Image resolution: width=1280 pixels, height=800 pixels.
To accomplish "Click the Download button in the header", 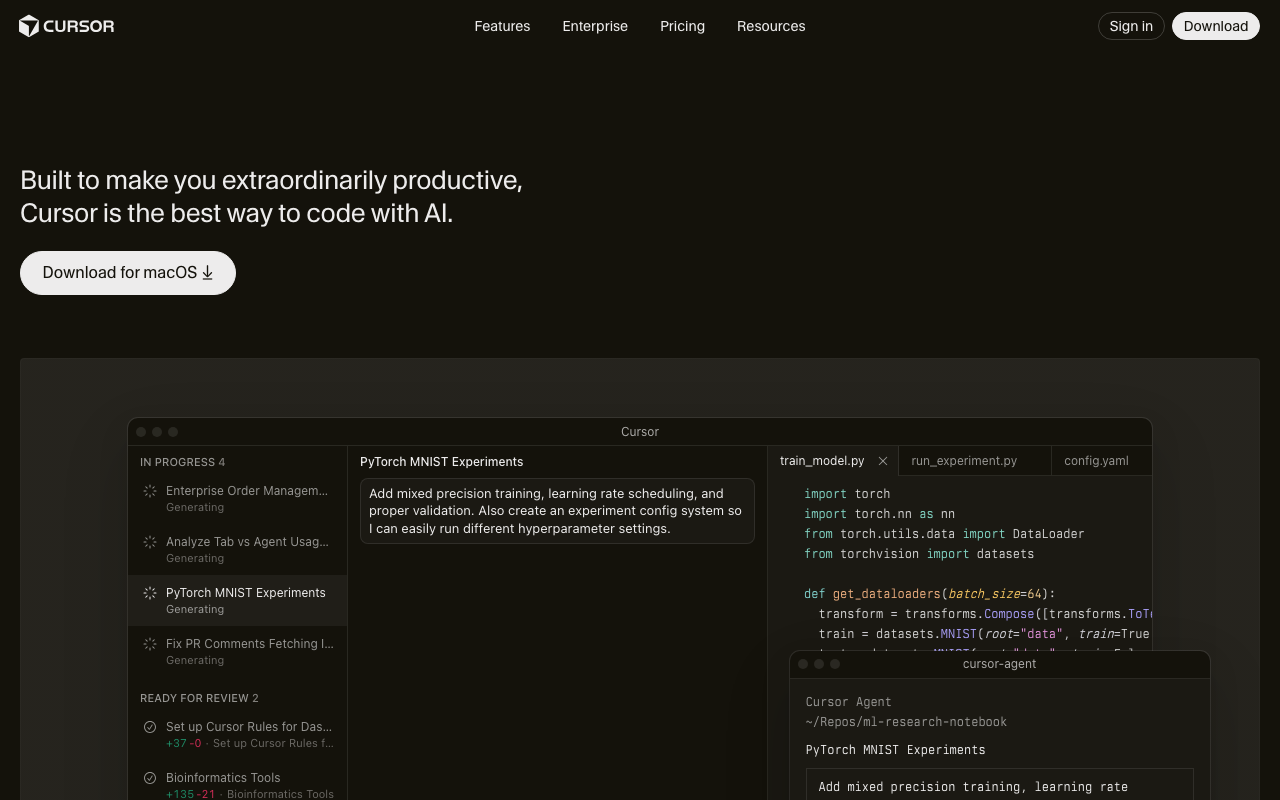I will (1215, 26).
